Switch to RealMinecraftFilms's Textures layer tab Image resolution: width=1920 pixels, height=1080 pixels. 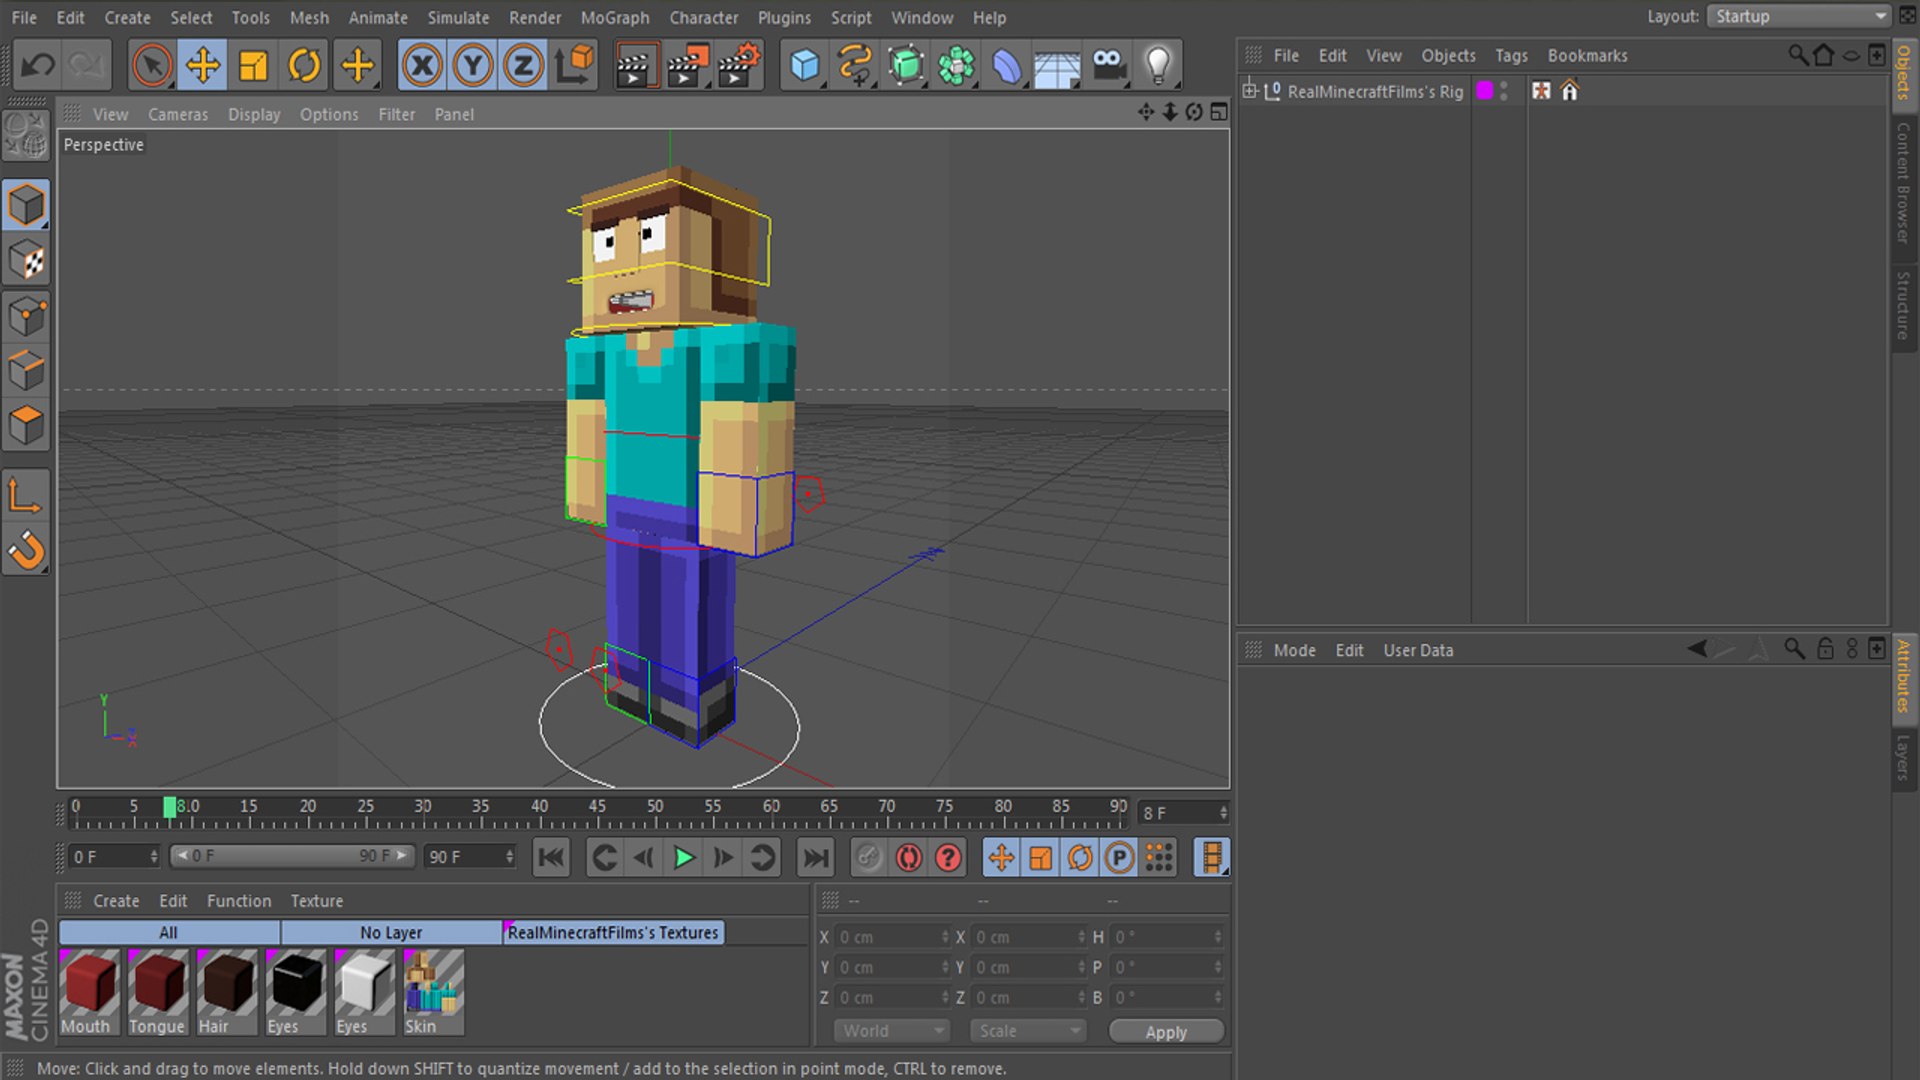pyautogui.click(x=613, y=932)
